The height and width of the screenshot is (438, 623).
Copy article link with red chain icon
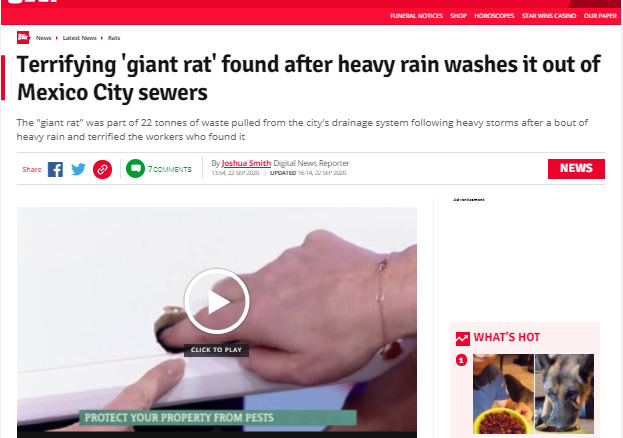click(x=102, y=169)
